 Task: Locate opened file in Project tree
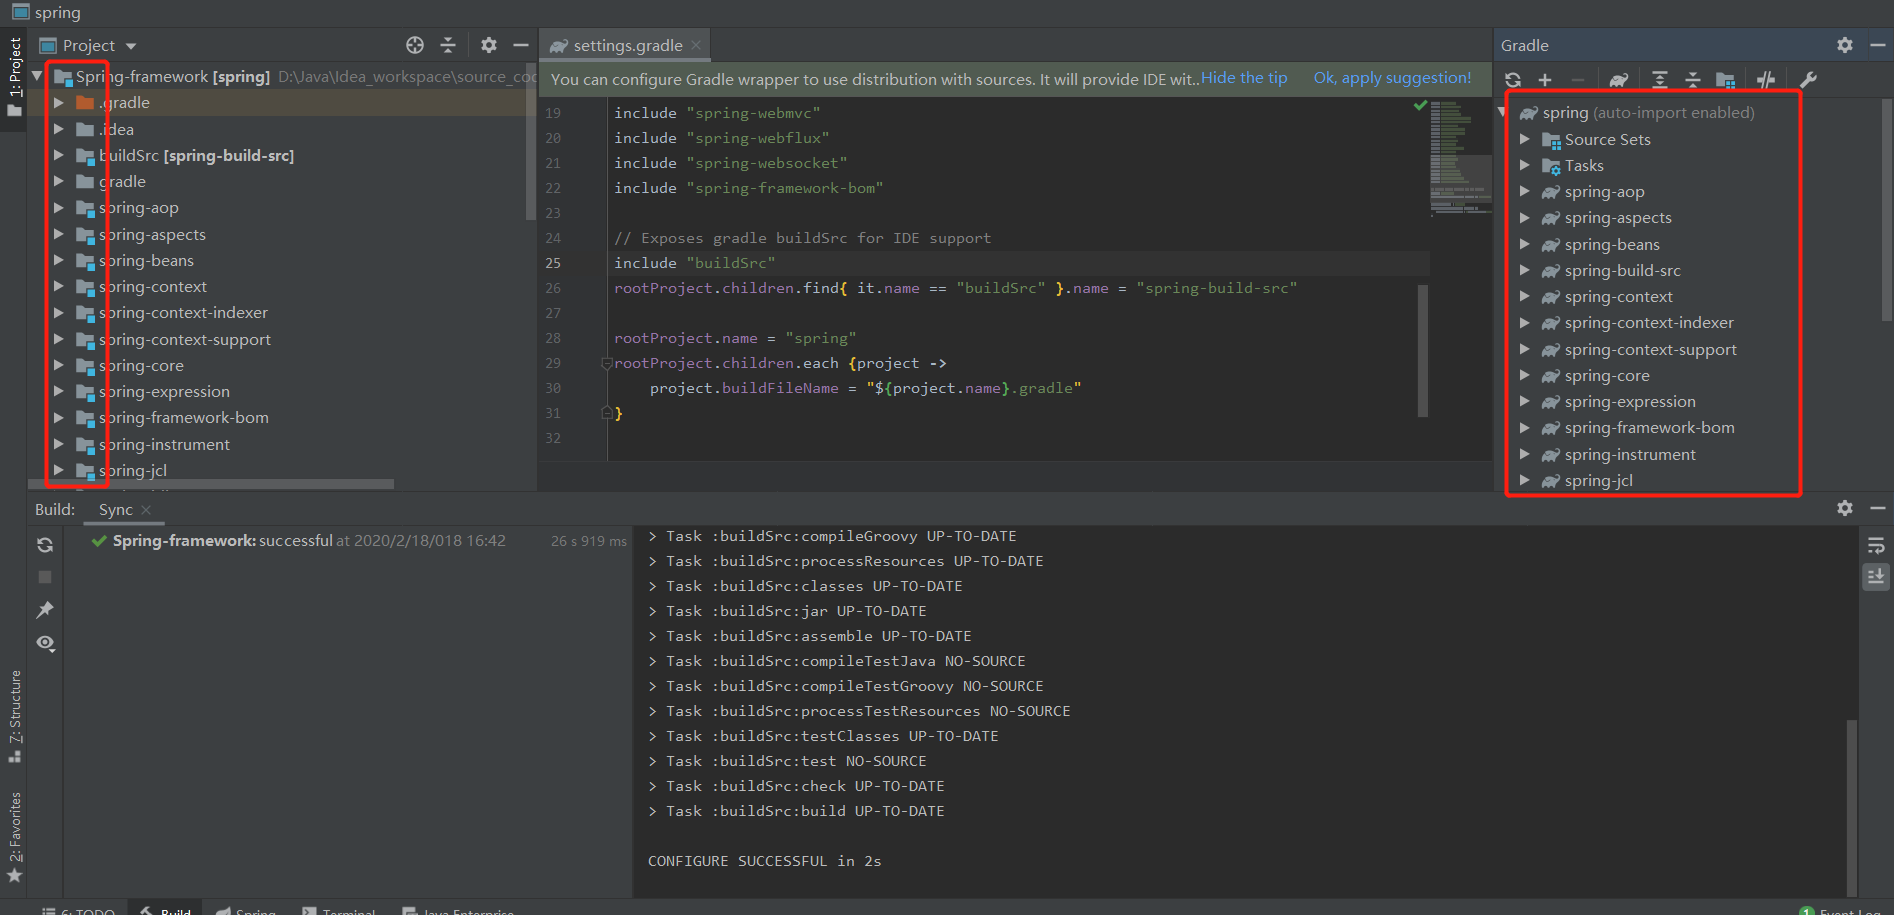pyautogui.click(x=415, y=45)
